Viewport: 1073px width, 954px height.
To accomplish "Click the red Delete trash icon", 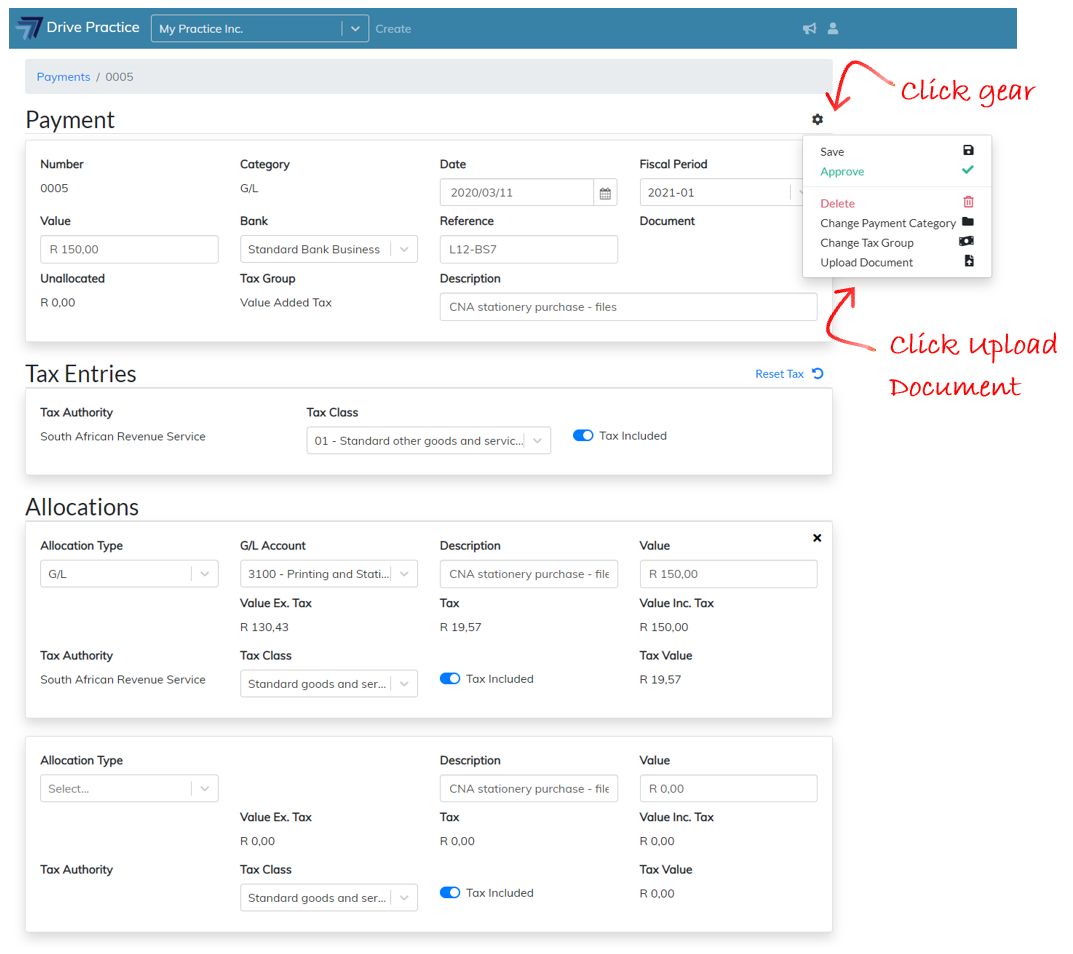I will [968, 202].
